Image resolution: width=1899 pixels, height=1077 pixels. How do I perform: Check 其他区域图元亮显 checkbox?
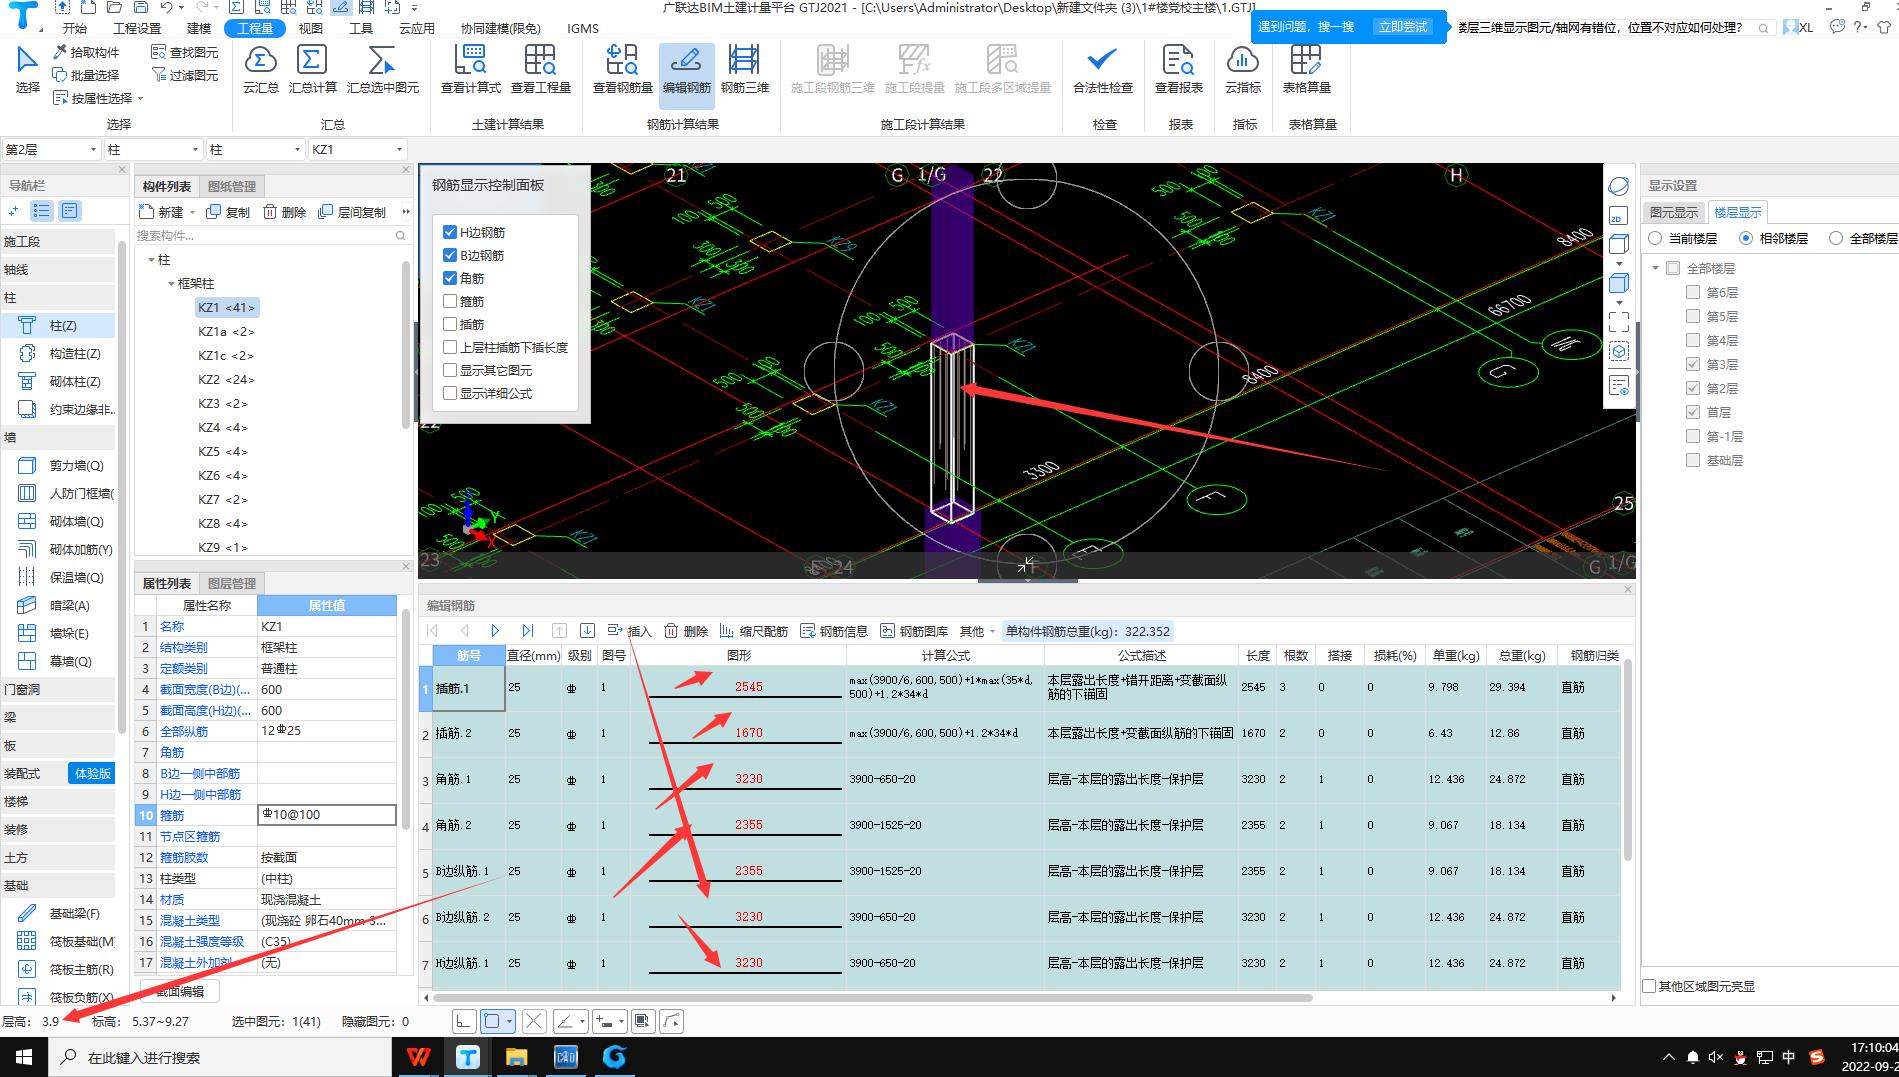pos(1649,986)
